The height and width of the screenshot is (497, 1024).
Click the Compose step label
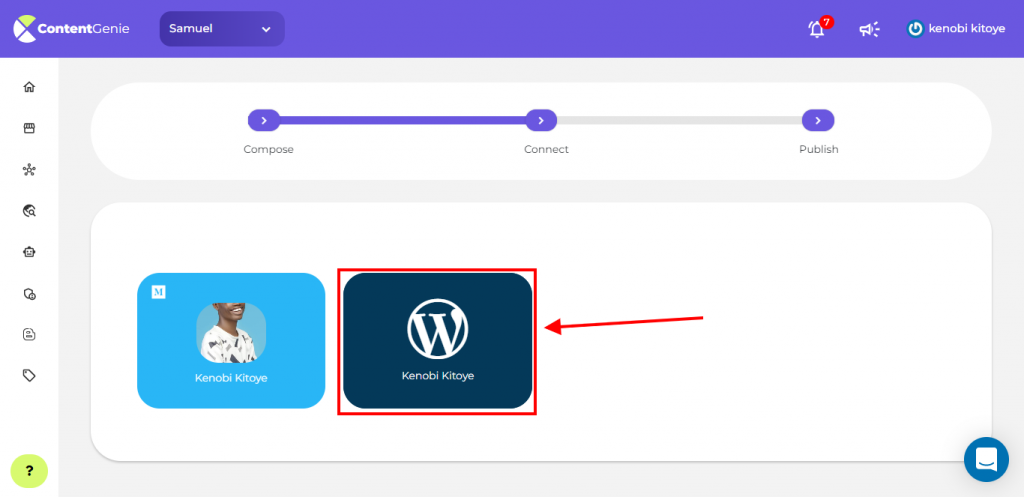[x=268, y=150]
